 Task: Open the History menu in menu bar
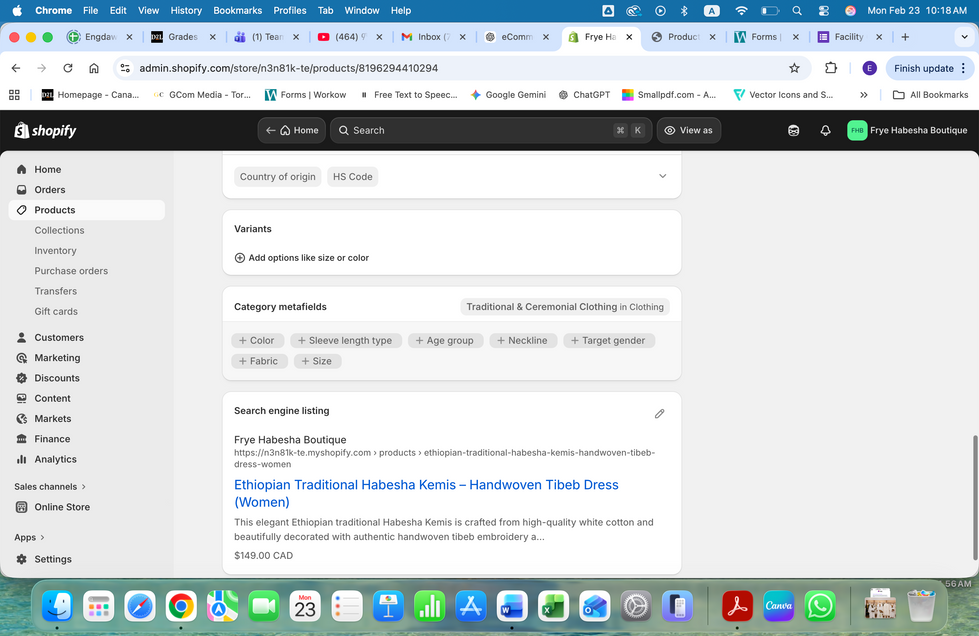click(186, 11)
